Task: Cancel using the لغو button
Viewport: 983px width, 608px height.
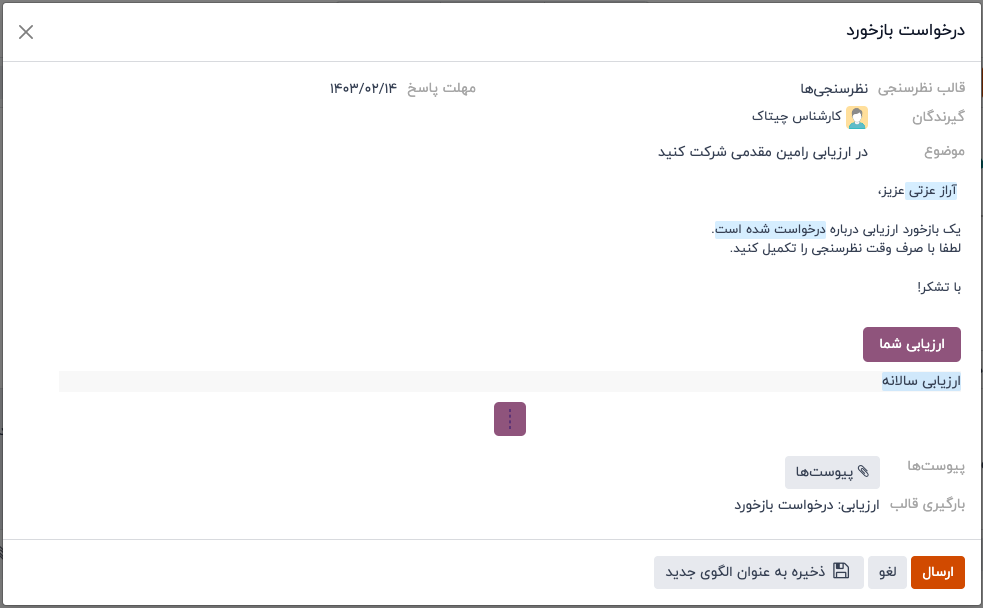Action: (887, 572)
